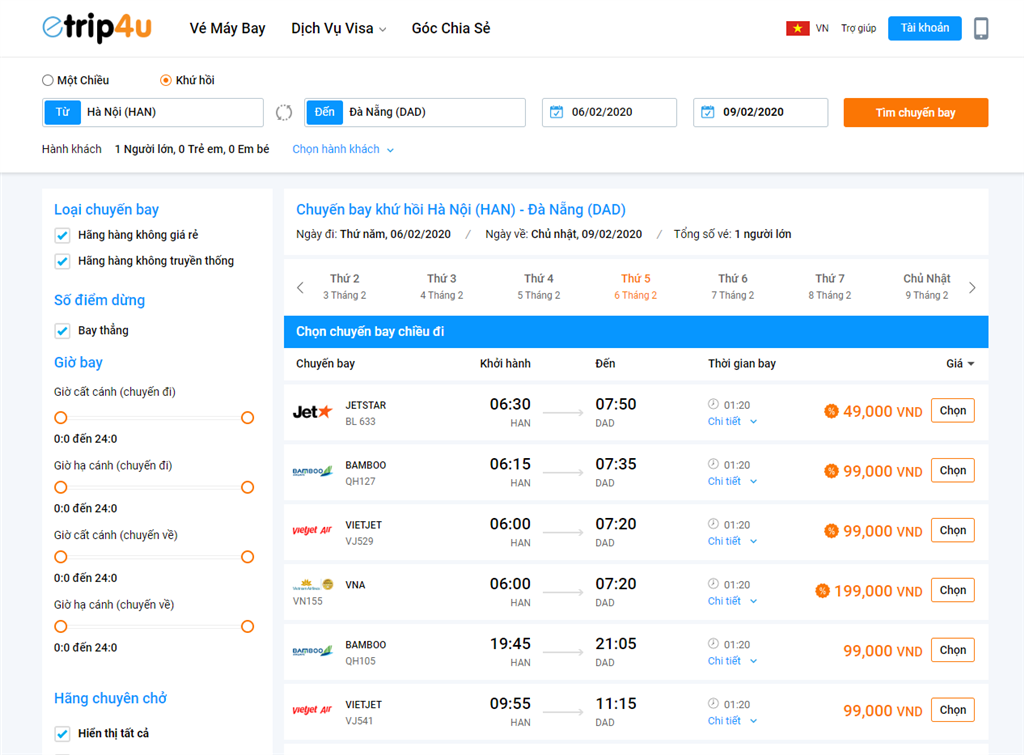This screenshot has height=755, width=1024.
Task: Open the mobile phone app icon
Action: [x=980, y=28]
